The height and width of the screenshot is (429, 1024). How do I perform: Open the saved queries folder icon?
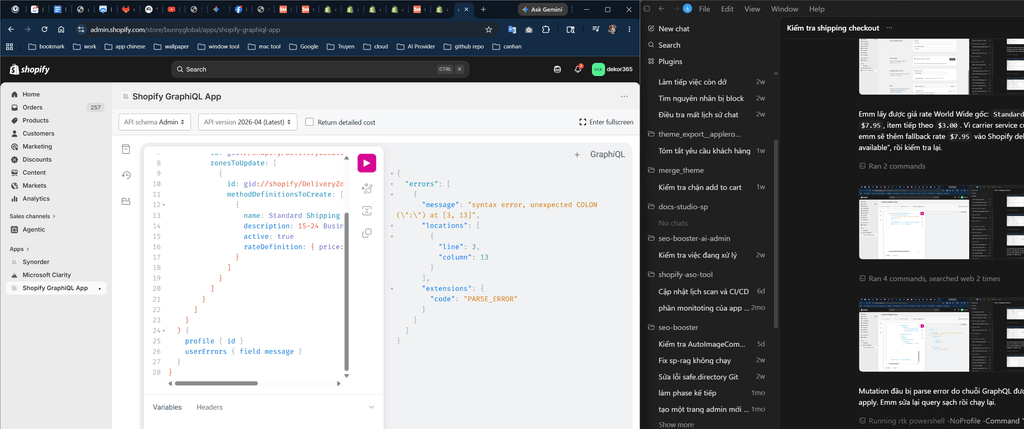(126, 200)
